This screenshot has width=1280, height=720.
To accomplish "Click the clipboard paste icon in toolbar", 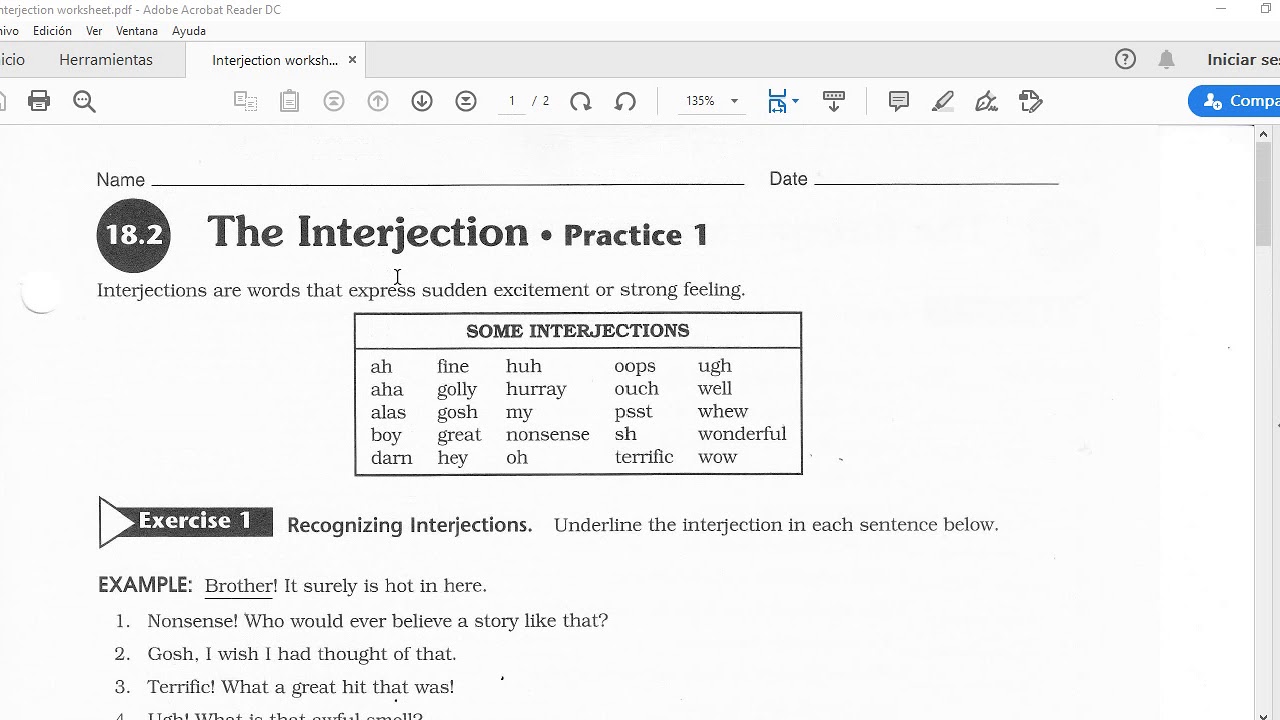I will tap(289, 101).
